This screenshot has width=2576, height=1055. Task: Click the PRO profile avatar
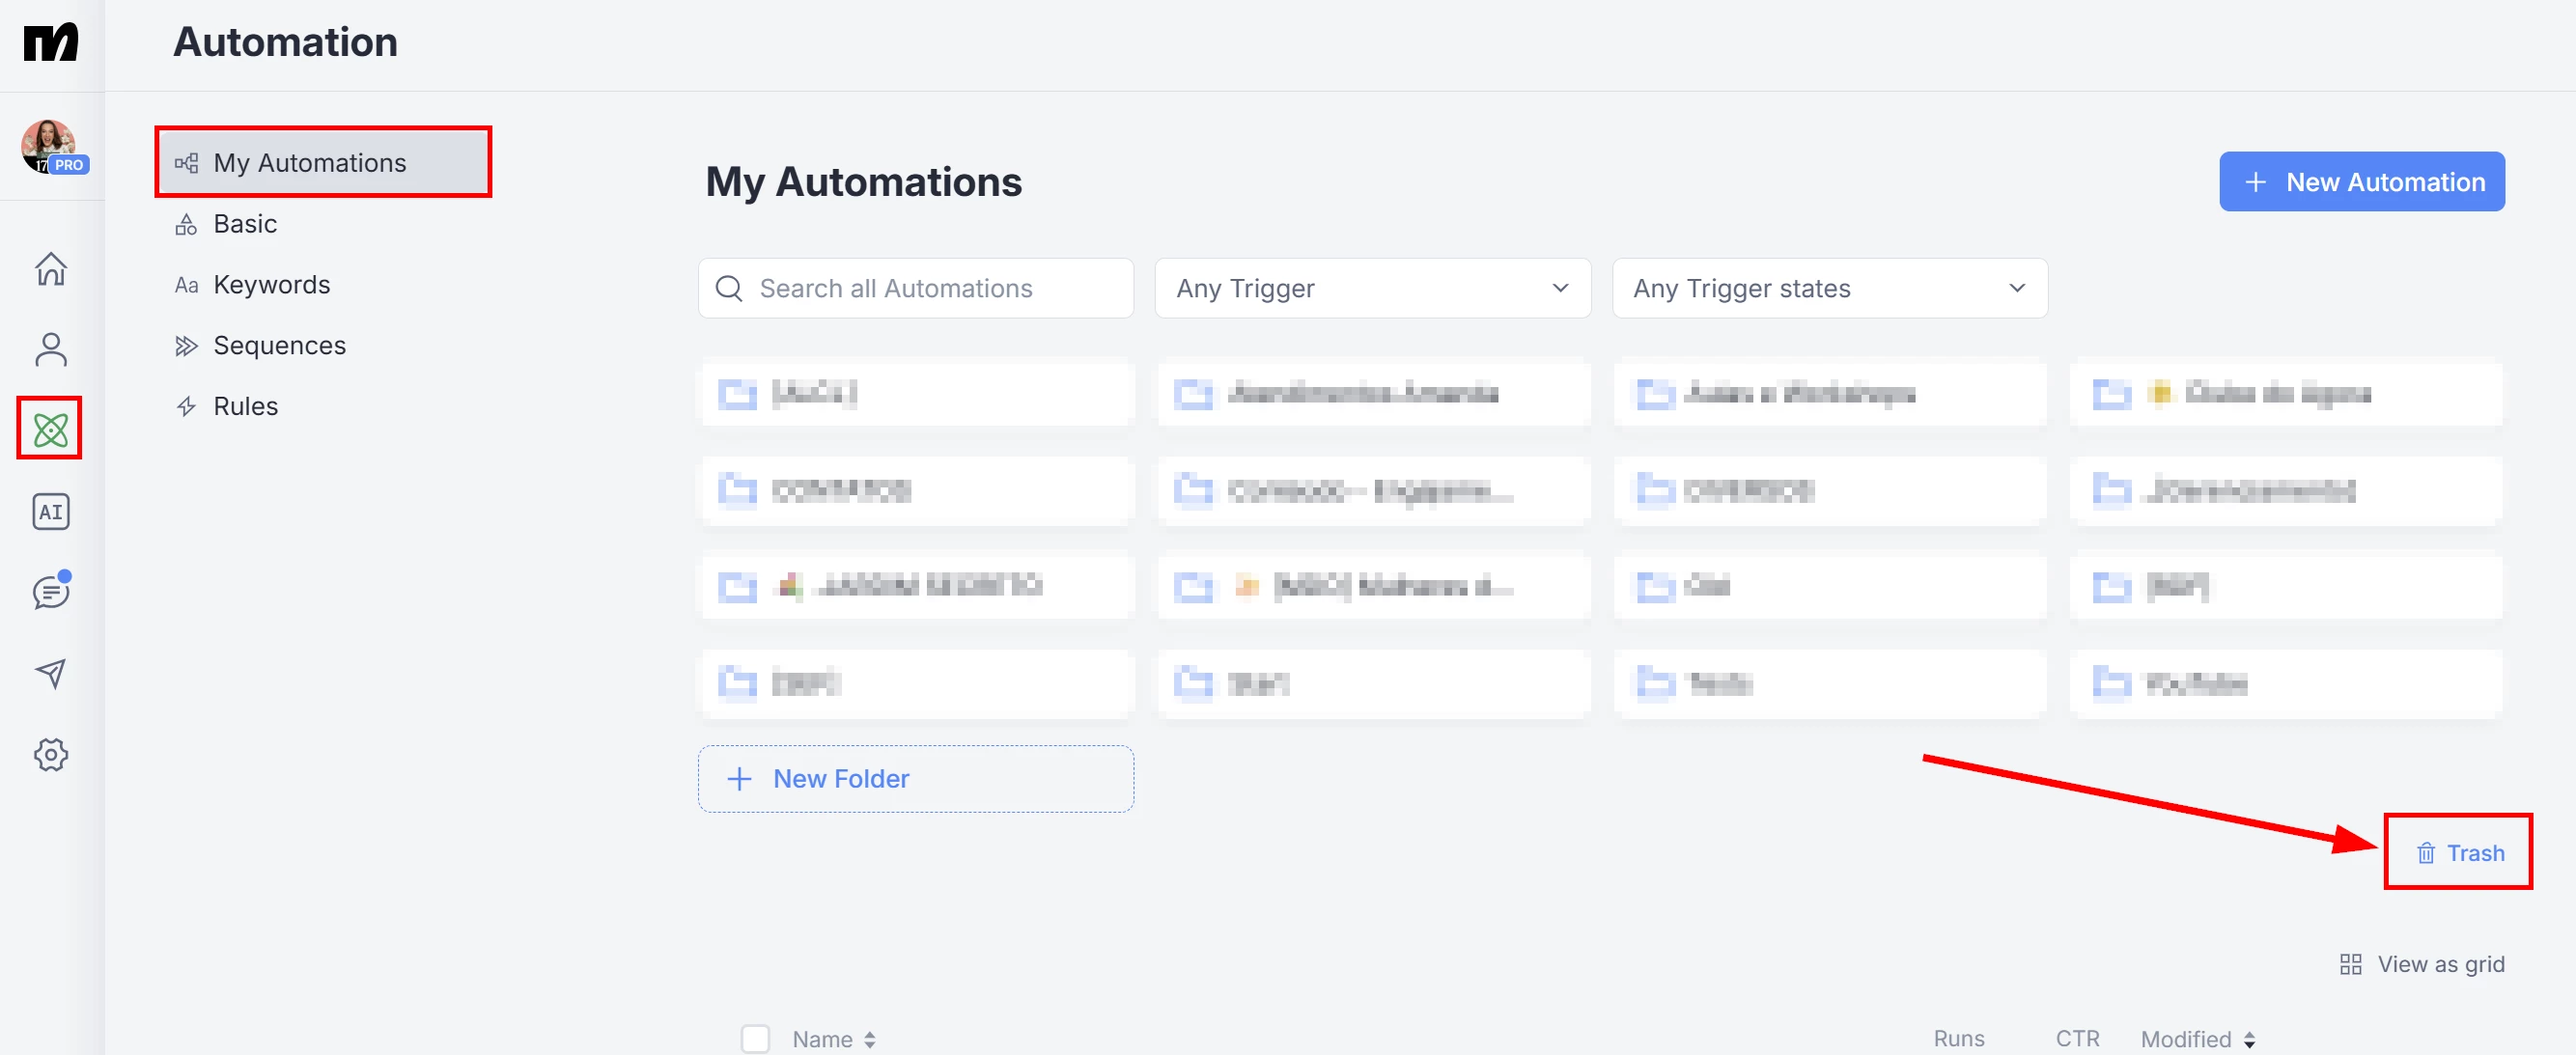coord(50,147)
